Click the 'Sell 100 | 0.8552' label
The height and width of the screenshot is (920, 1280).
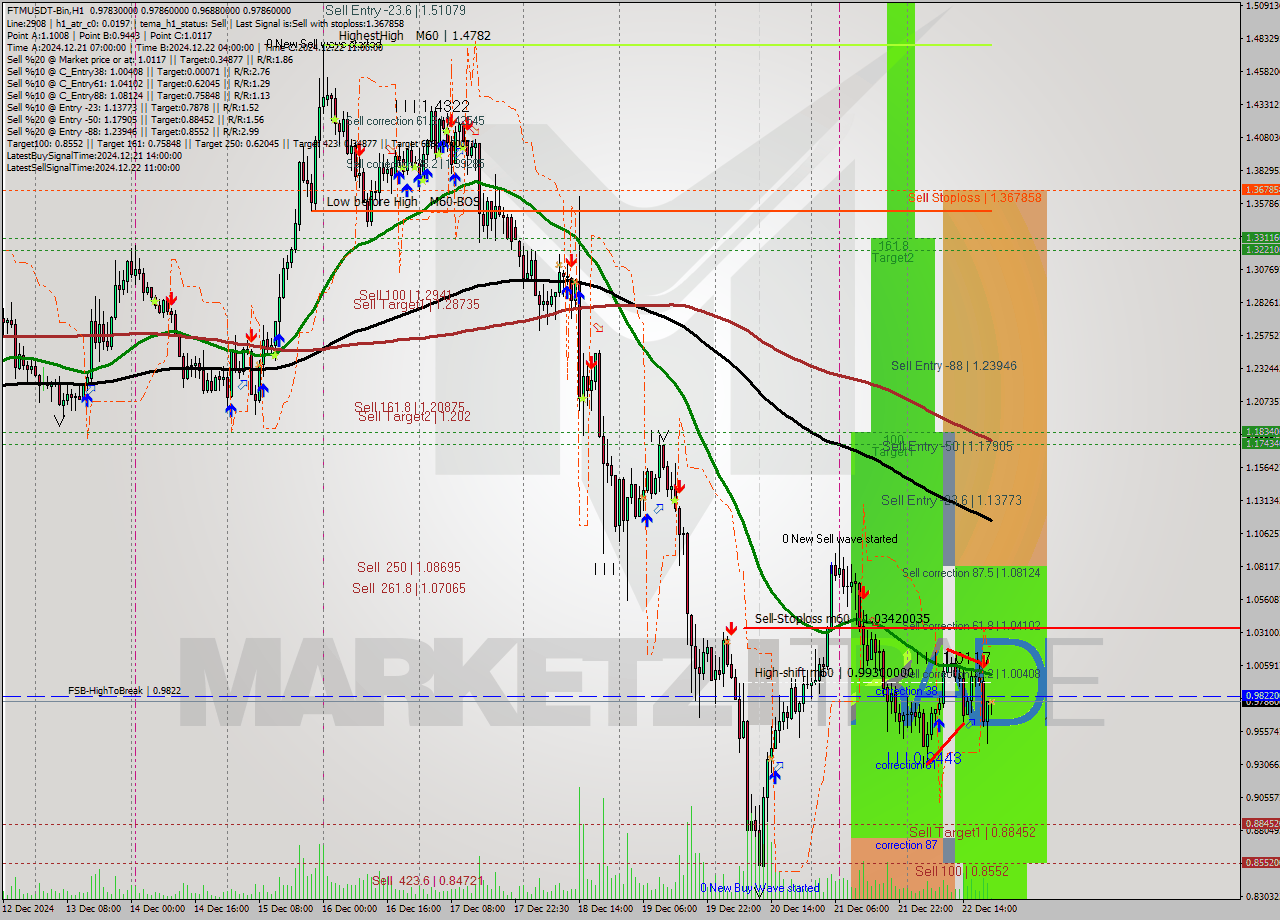pyautogui.click(x=962, y=871)
